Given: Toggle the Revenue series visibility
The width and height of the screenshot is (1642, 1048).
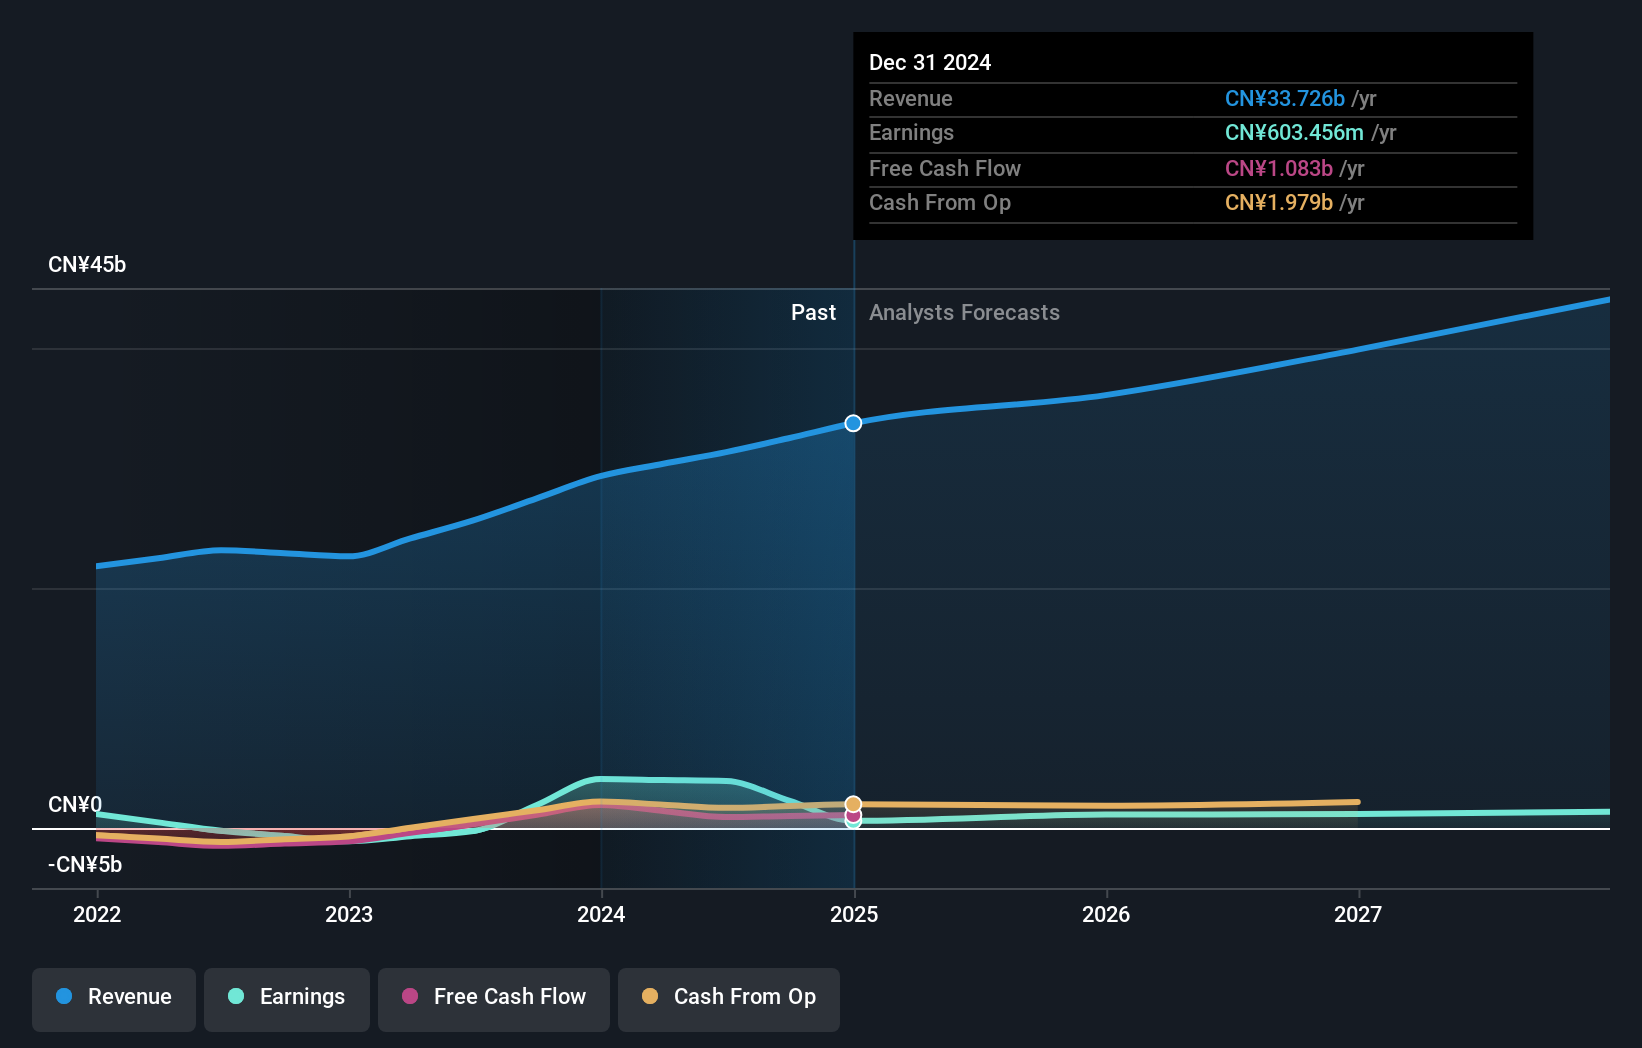Looking at the screenshot, I should click(x=113, y=998).
